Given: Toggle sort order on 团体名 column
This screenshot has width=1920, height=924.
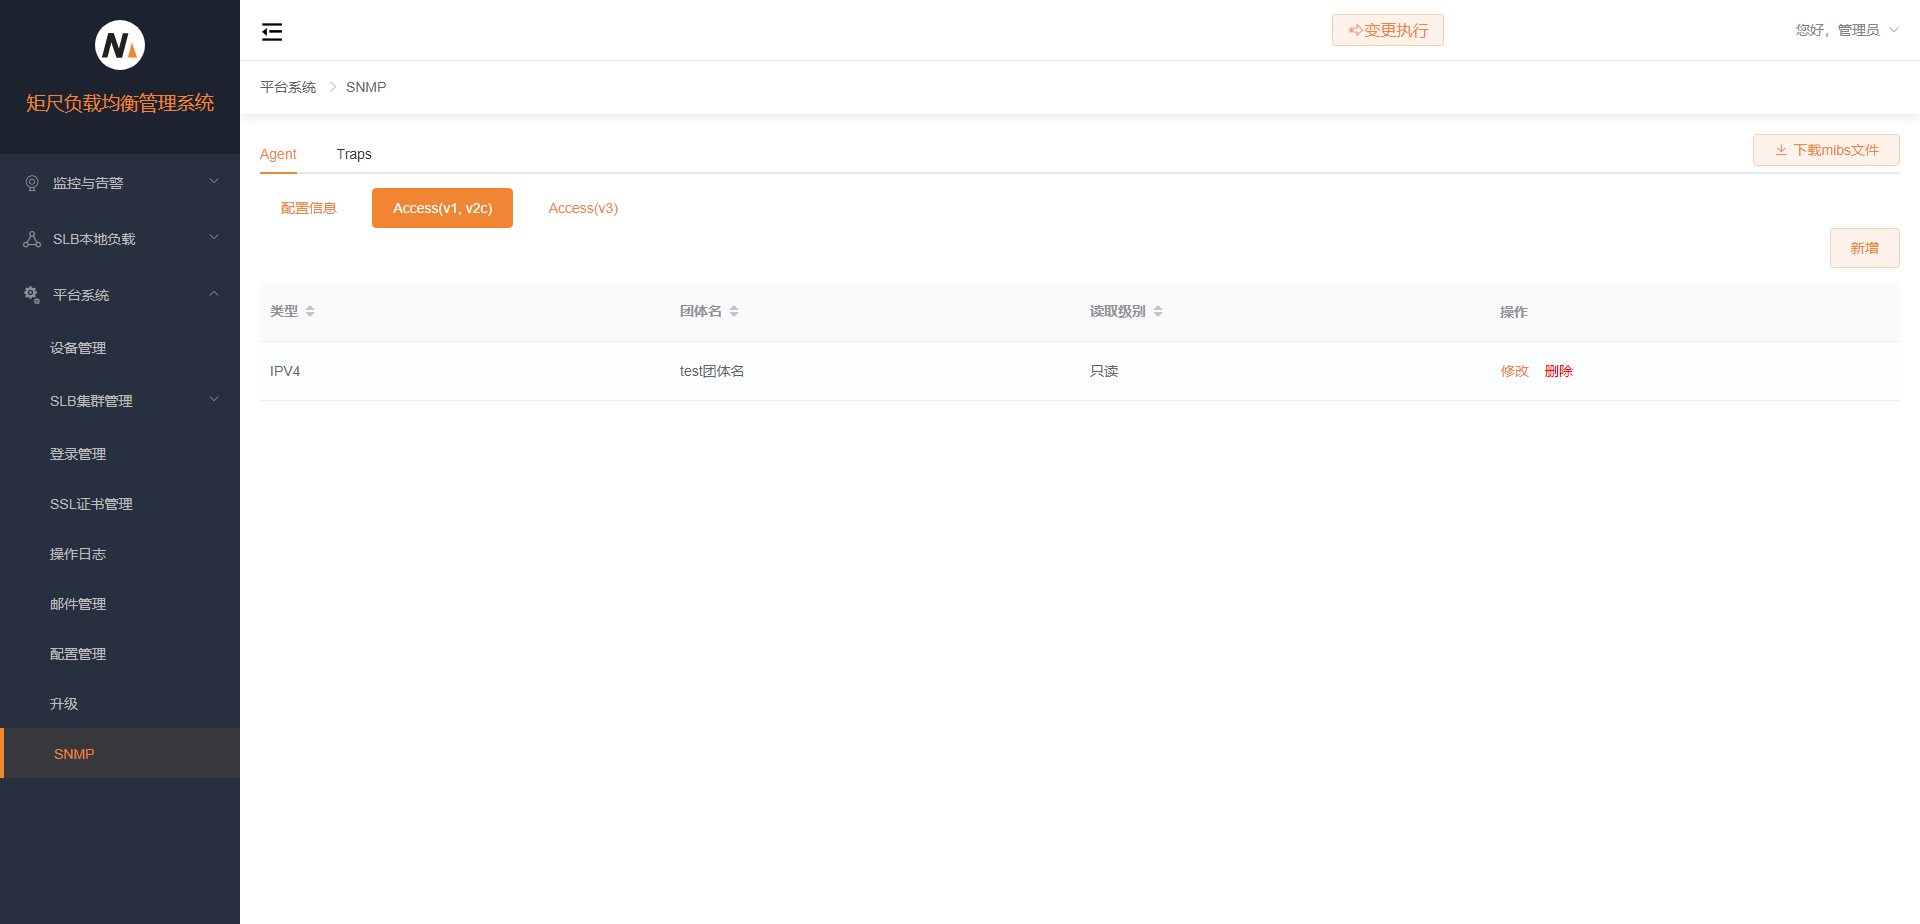Looking at the screenshot, I should tap(735, 311).
